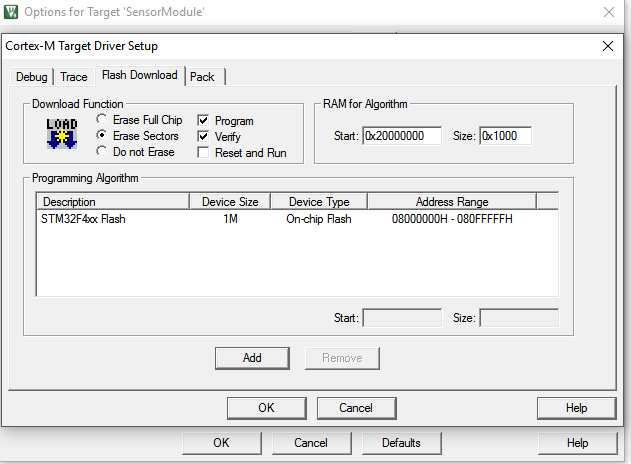Image resolution: width=631 pixels, height=464 pixels.
Task: Click the 08000000H - 080FFFFFH address range
Action: (452, 219)
